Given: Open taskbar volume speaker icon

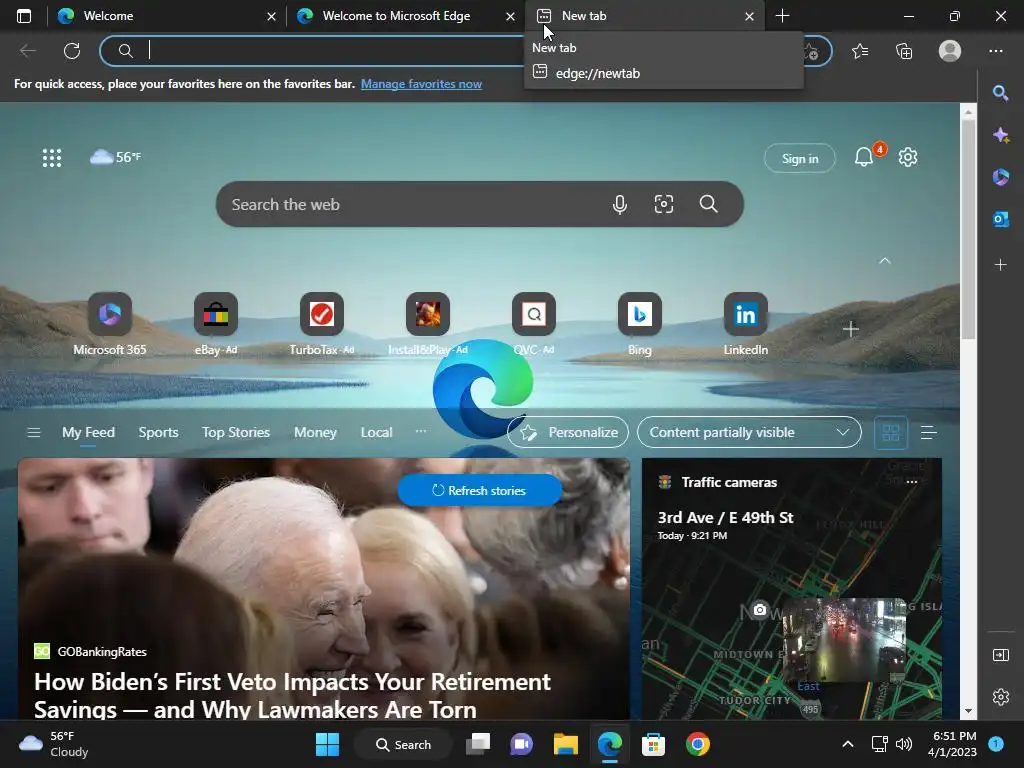Looking at the screenshot, I should point(904,744).
